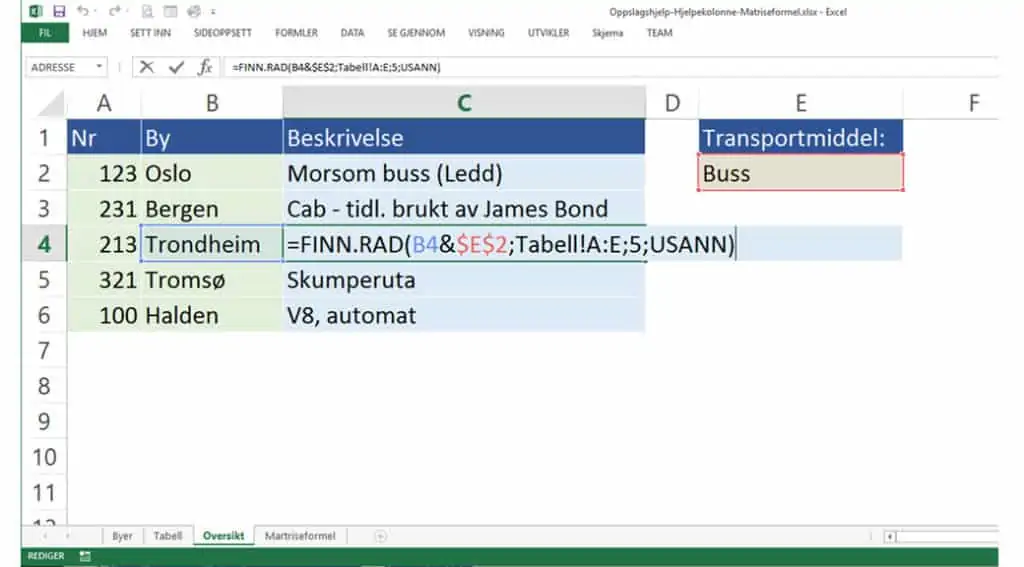
Task: Select the 'Oversikt' sheet tab
Action: point(223,536)
